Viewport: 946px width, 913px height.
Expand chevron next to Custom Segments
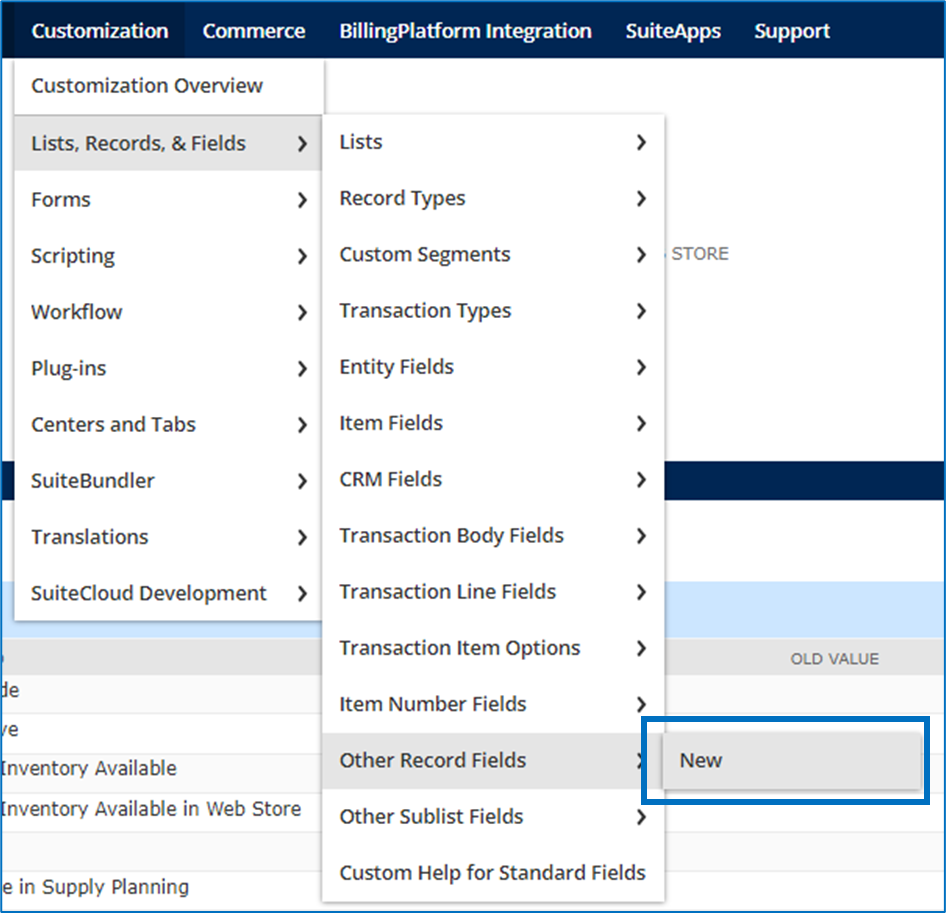pyautogui.click(x=641, y=255)
